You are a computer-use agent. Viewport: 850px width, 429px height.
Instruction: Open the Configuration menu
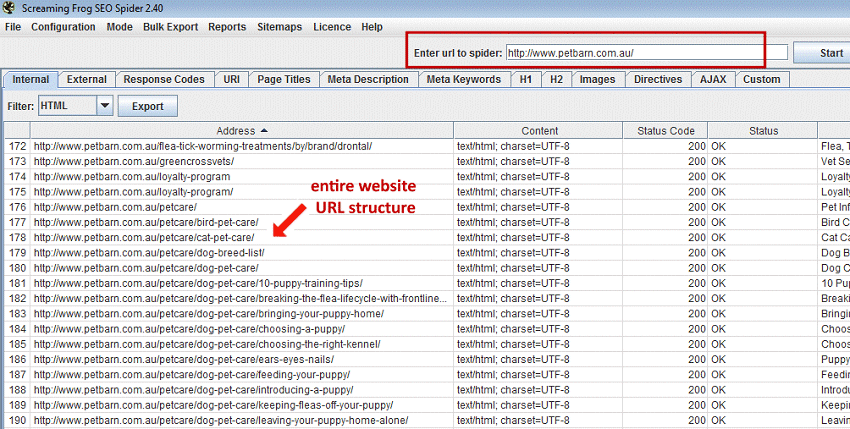pyautogui.click(x=63, y=27)
